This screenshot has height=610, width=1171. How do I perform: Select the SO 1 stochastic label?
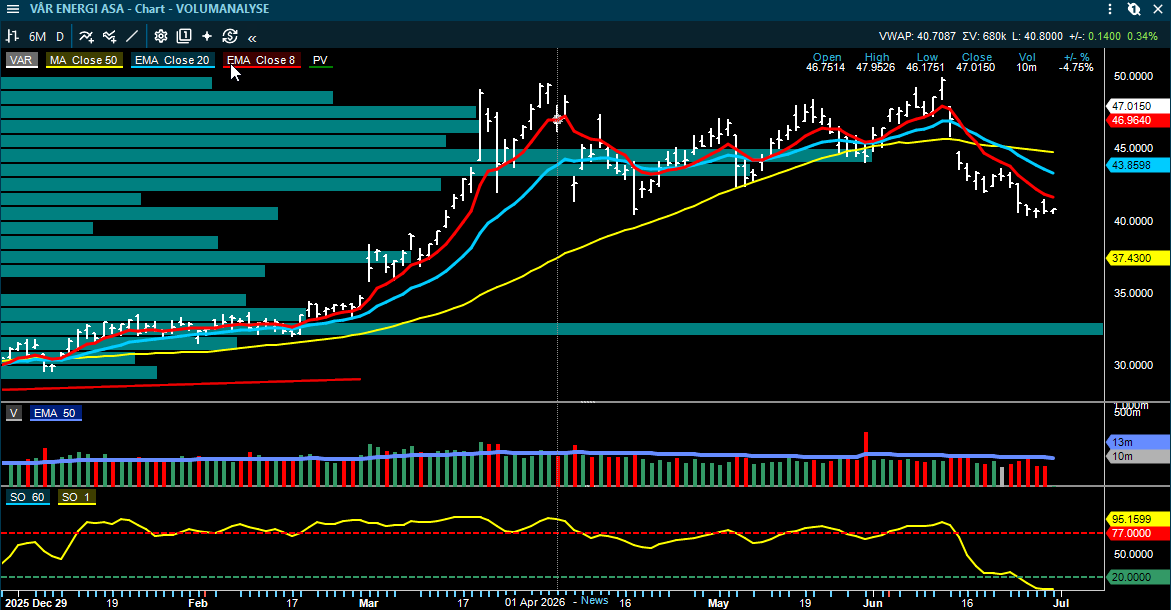pos(76,497)
